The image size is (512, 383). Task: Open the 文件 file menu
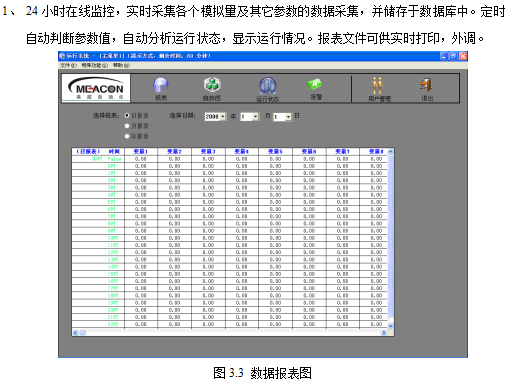pos(68,65)
